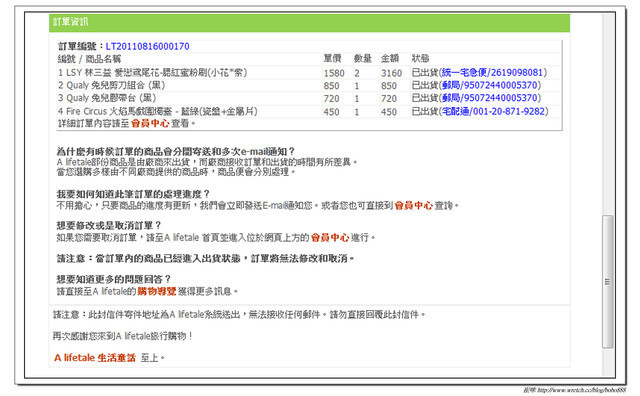Click the vertical scrollbar thumb

tap(608, 282)
